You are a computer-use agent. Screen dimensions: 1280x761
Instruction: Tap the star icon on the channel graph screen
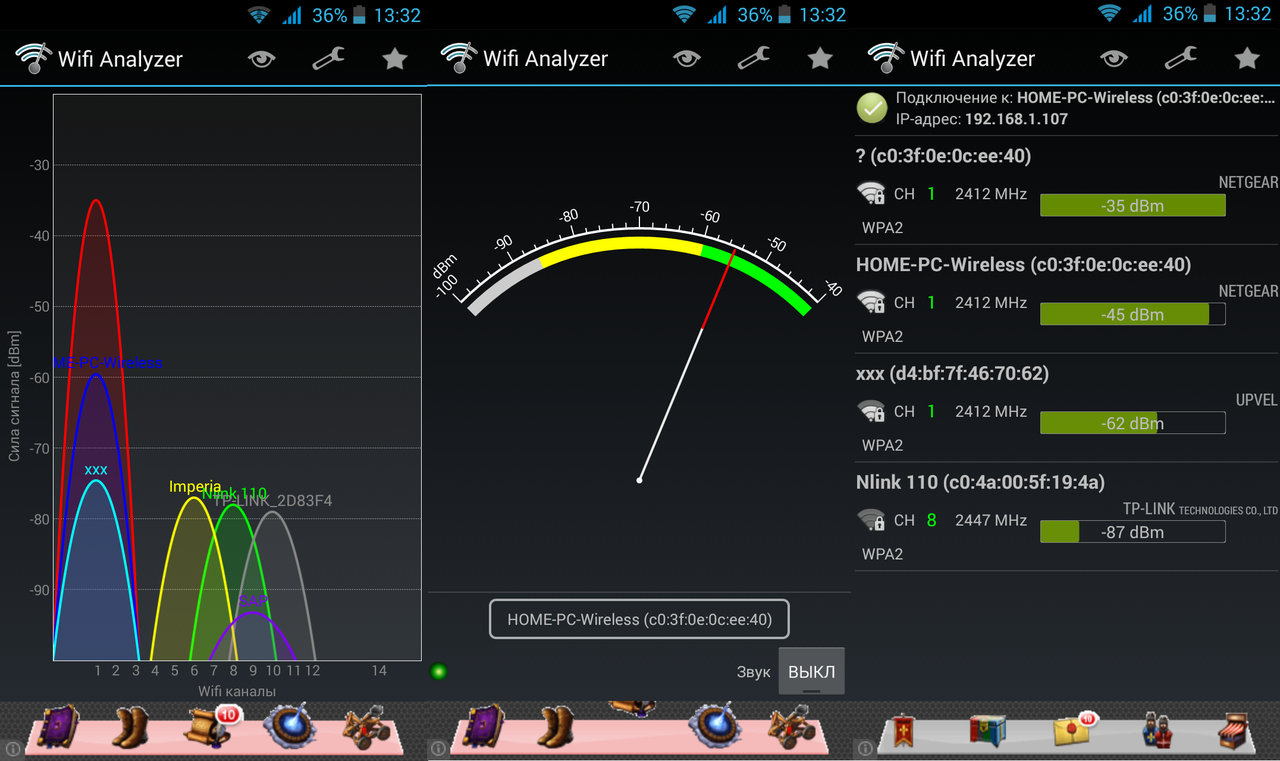395,59
